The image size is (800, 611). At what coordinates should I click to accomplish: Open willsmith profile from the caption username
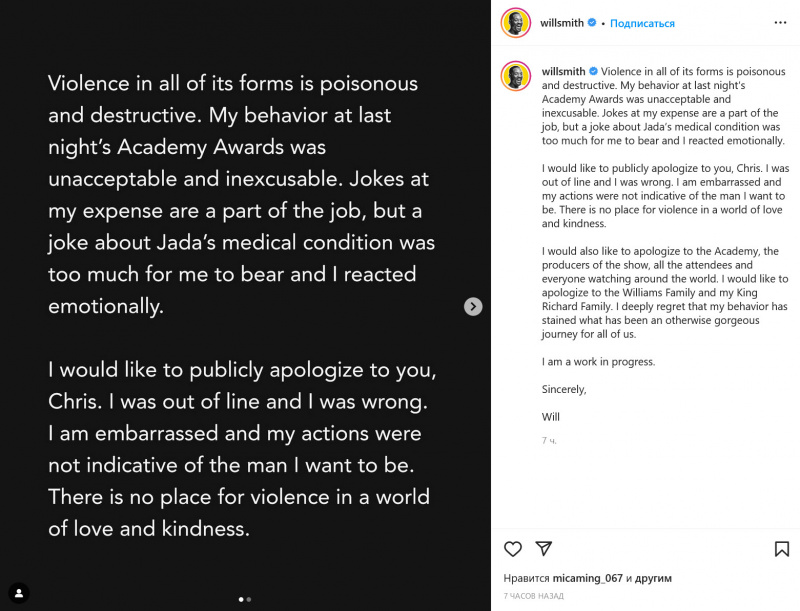pyautogui.click(x=563, y=72)
